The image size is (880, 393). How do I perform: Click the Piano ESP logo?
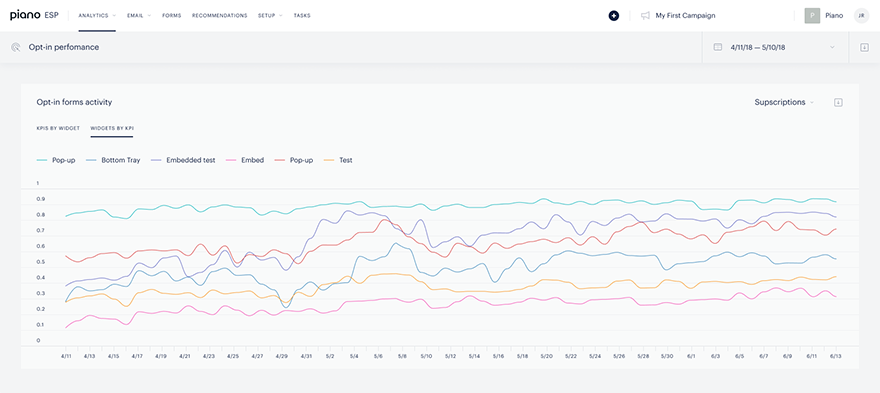point(34,16)
